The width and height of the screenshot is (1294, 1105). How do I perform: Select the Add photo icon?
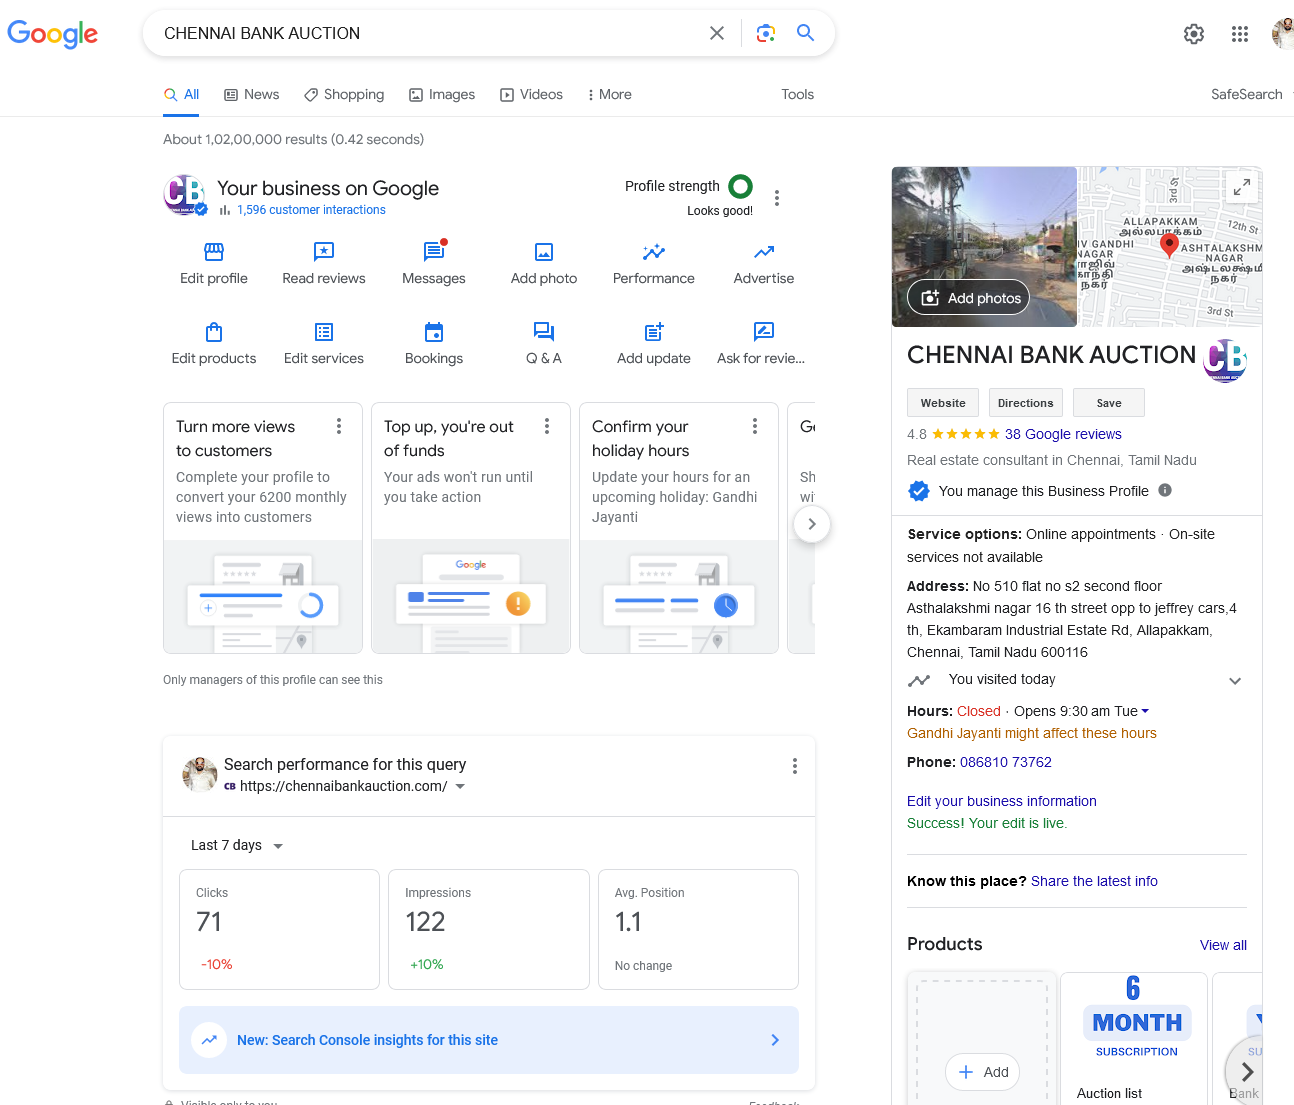543,253
